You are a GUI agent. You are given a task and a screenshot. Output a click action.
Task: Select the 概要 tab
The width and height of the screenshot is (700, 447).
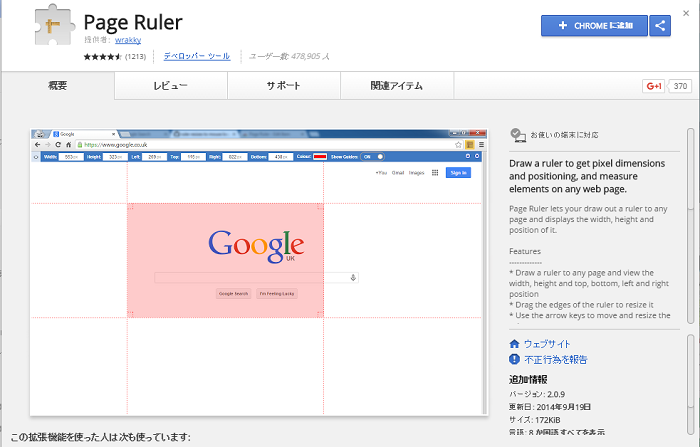[x=58, y=86]
